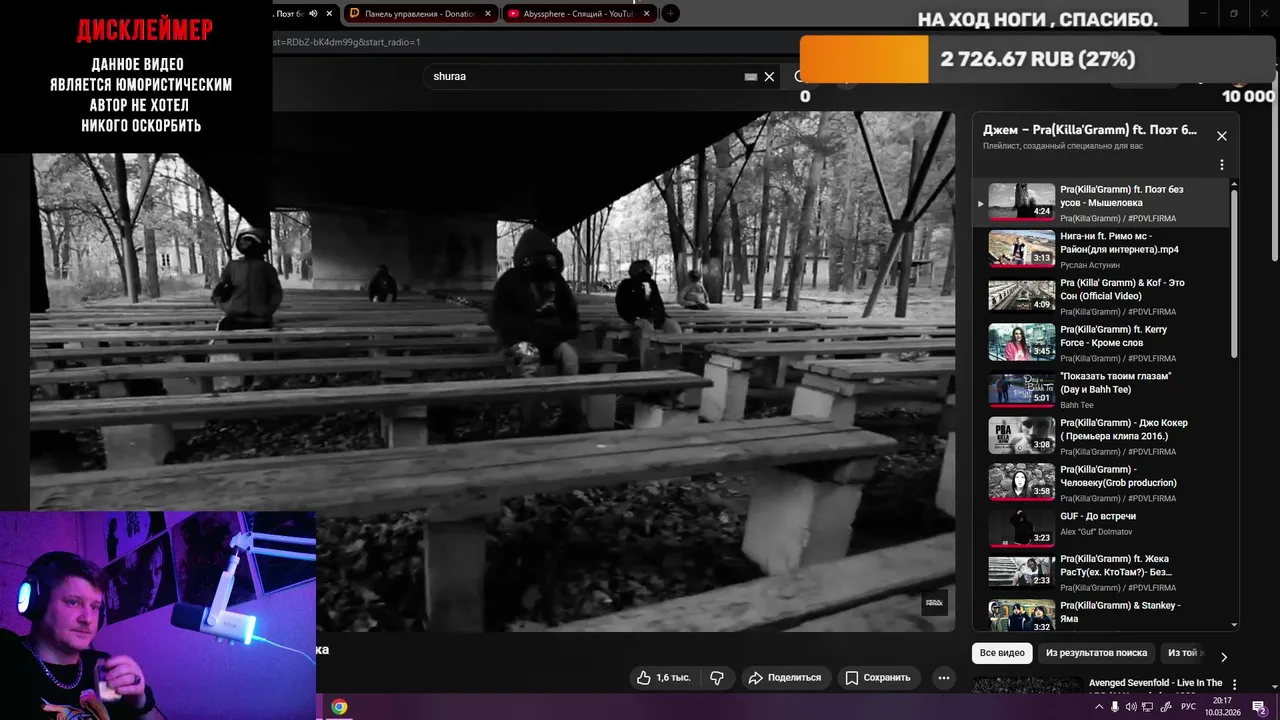Open the Windows notification center

pos(1259,707)
